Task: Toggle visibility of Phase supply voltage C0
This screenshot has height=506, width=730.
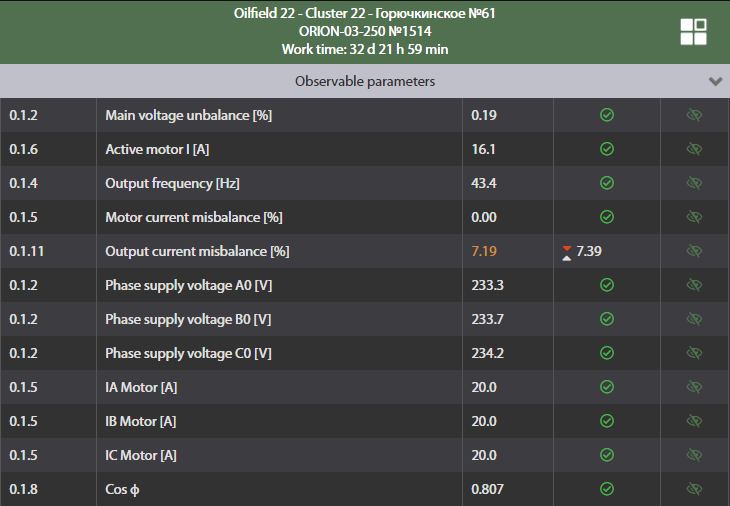Action: click(x=694, y=353)
